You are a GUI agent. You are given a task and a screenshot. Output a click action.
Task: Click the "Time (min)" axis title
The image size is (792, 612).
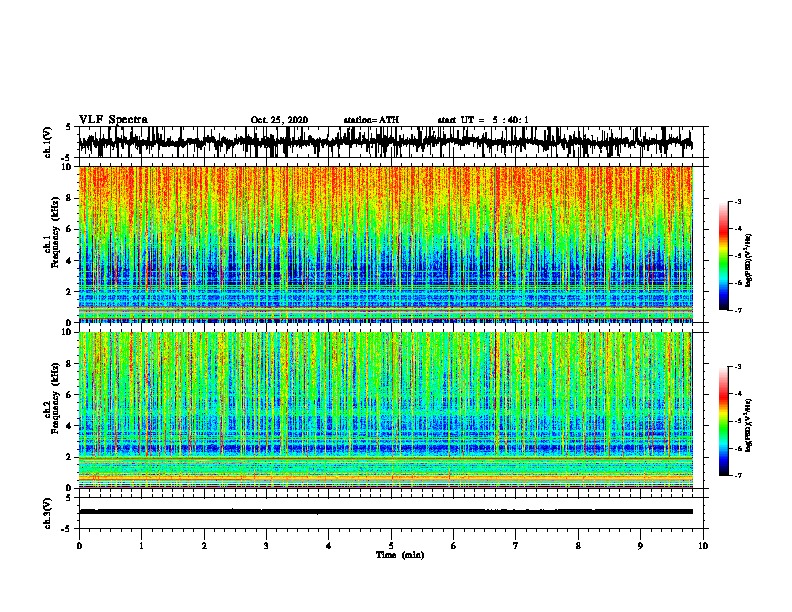point(400,555)
